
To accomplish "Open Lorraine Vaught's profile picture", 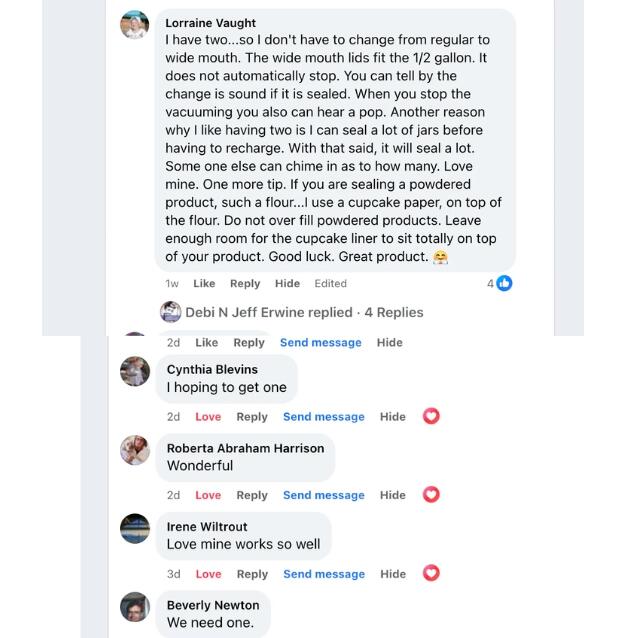I will pos(135,25).
